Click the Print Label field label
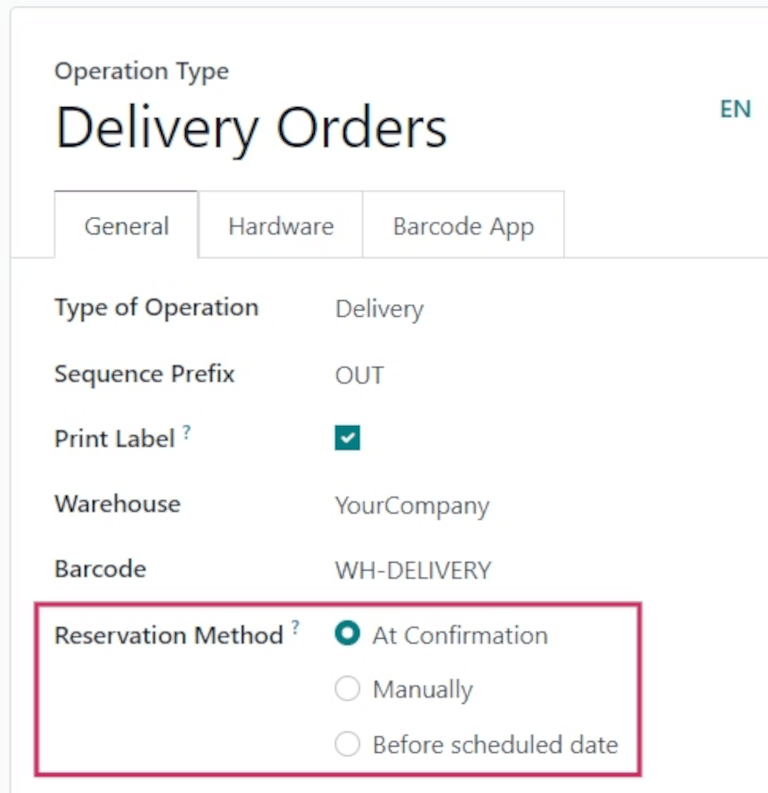The width and height of the screenshot is (768, 793). 114,438
